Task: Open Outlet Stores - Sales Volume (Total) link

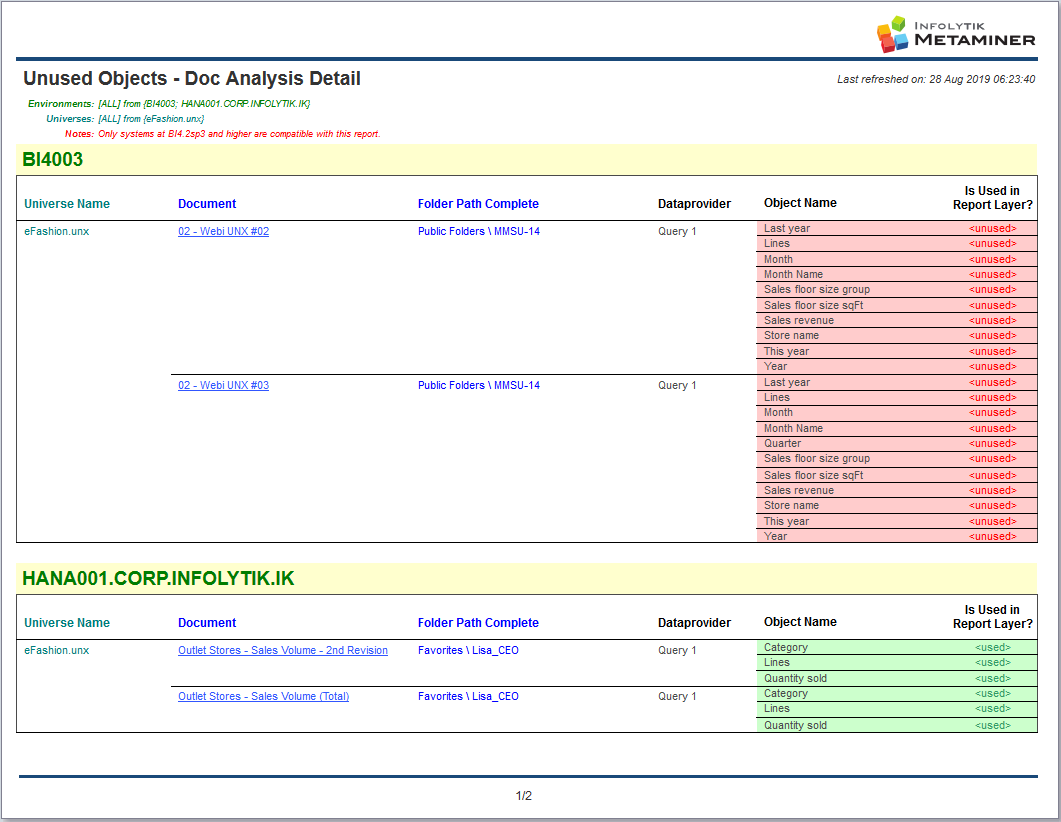Action: pos(263,696)
